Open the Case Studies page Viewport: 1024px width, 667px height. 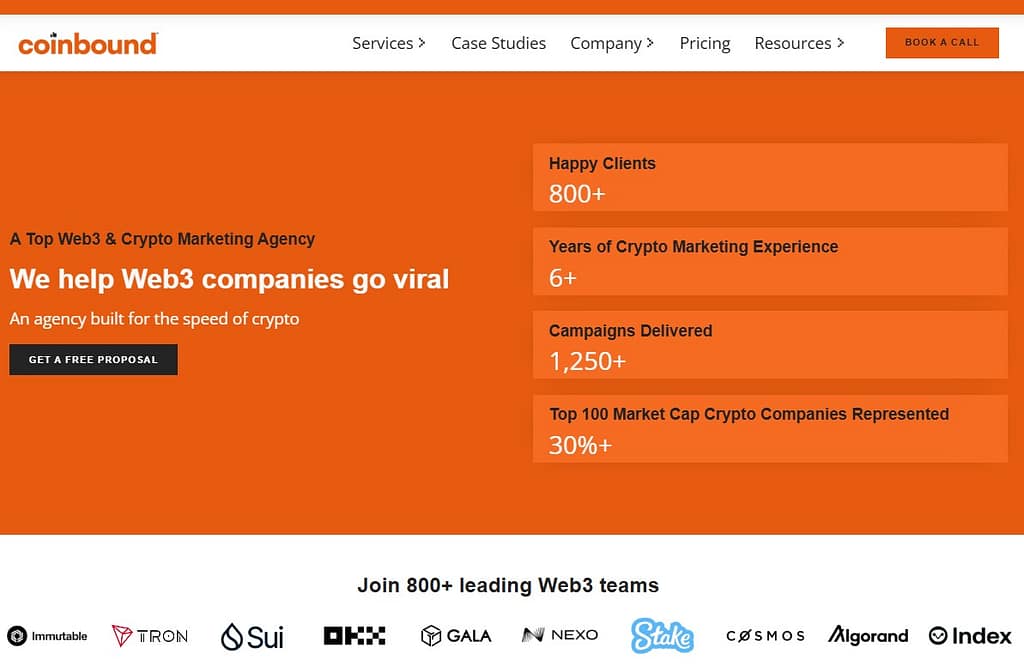click(x=498, y=43)
